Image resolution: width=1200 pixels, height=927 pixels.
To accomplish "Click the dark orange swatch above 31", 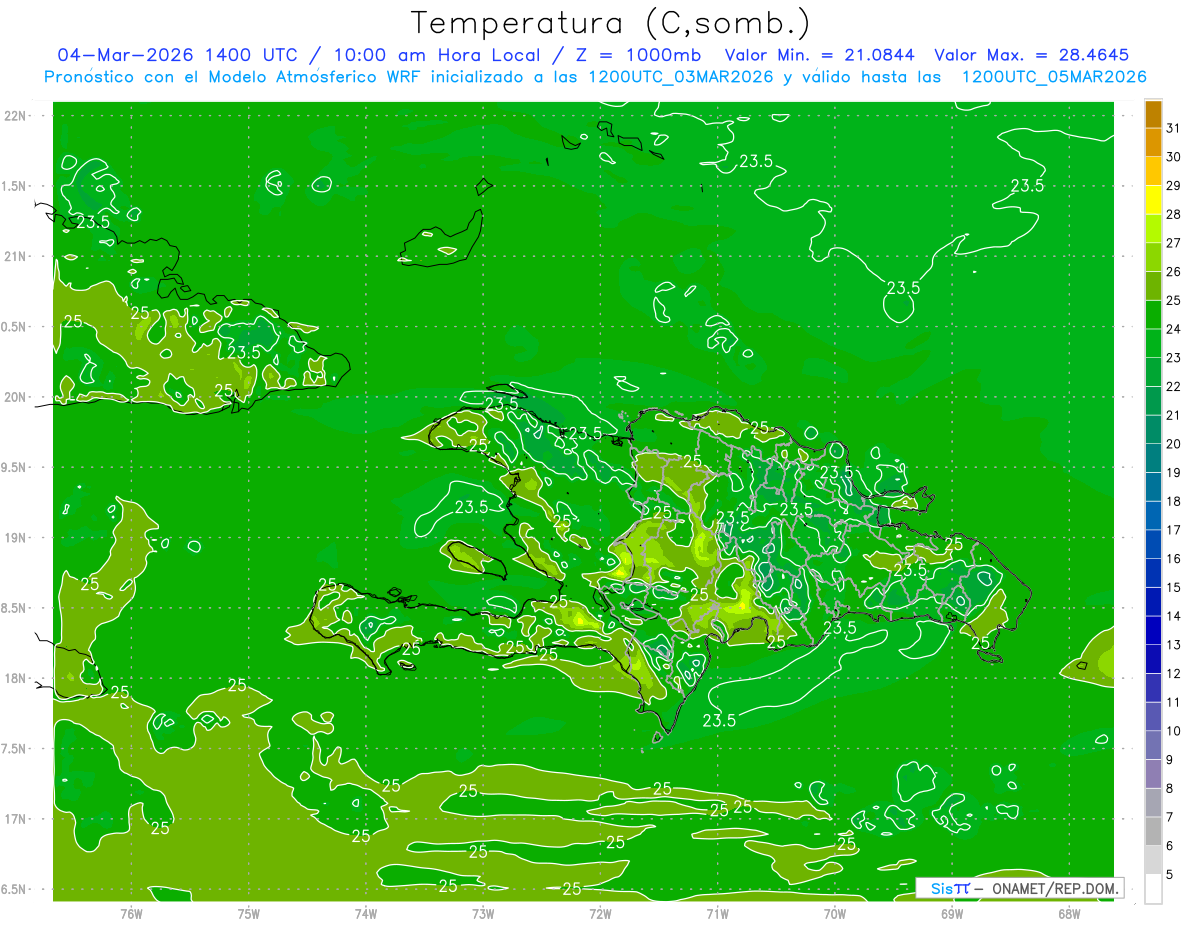I will point(1153,115).
